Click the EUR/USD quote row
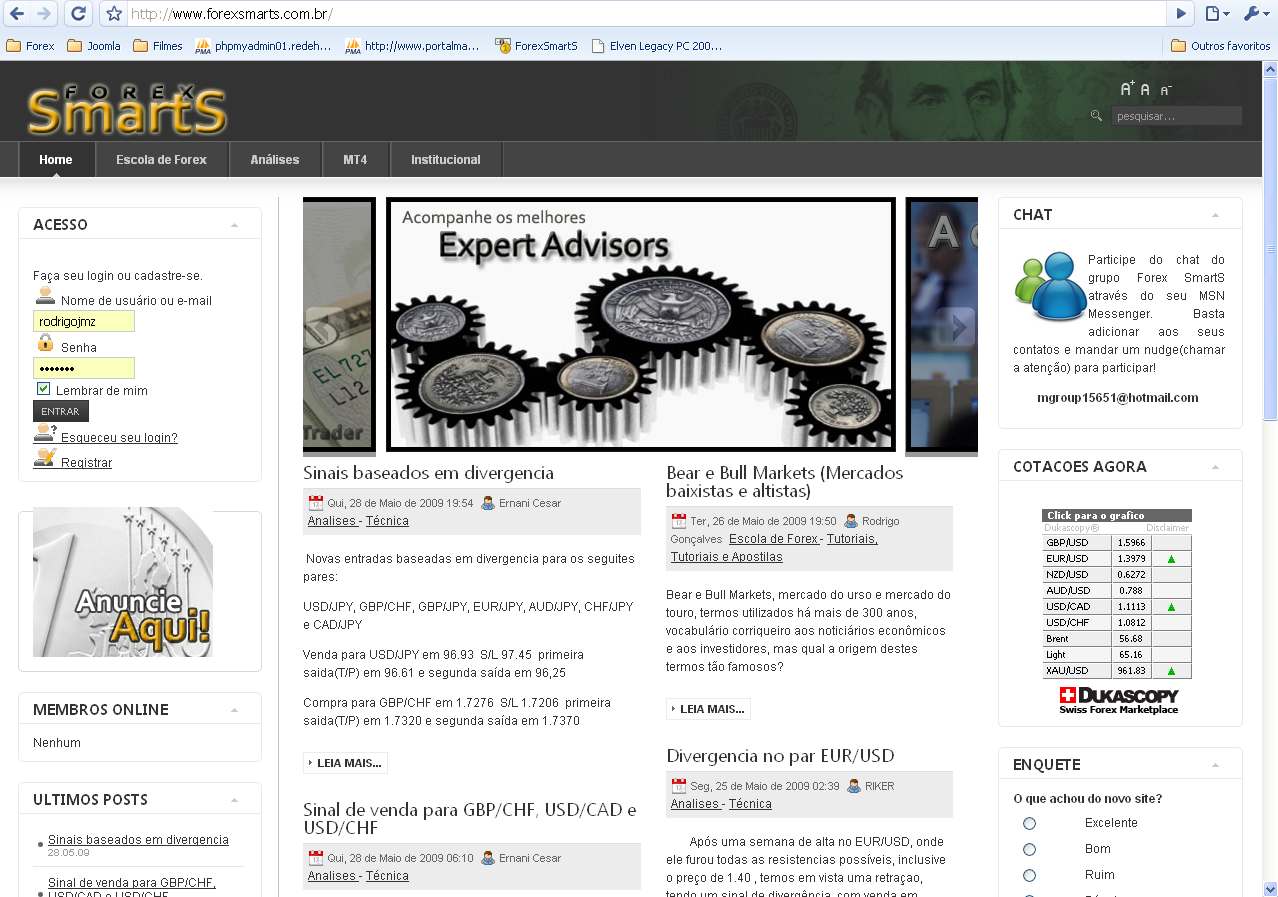 tap(1117, 558)
